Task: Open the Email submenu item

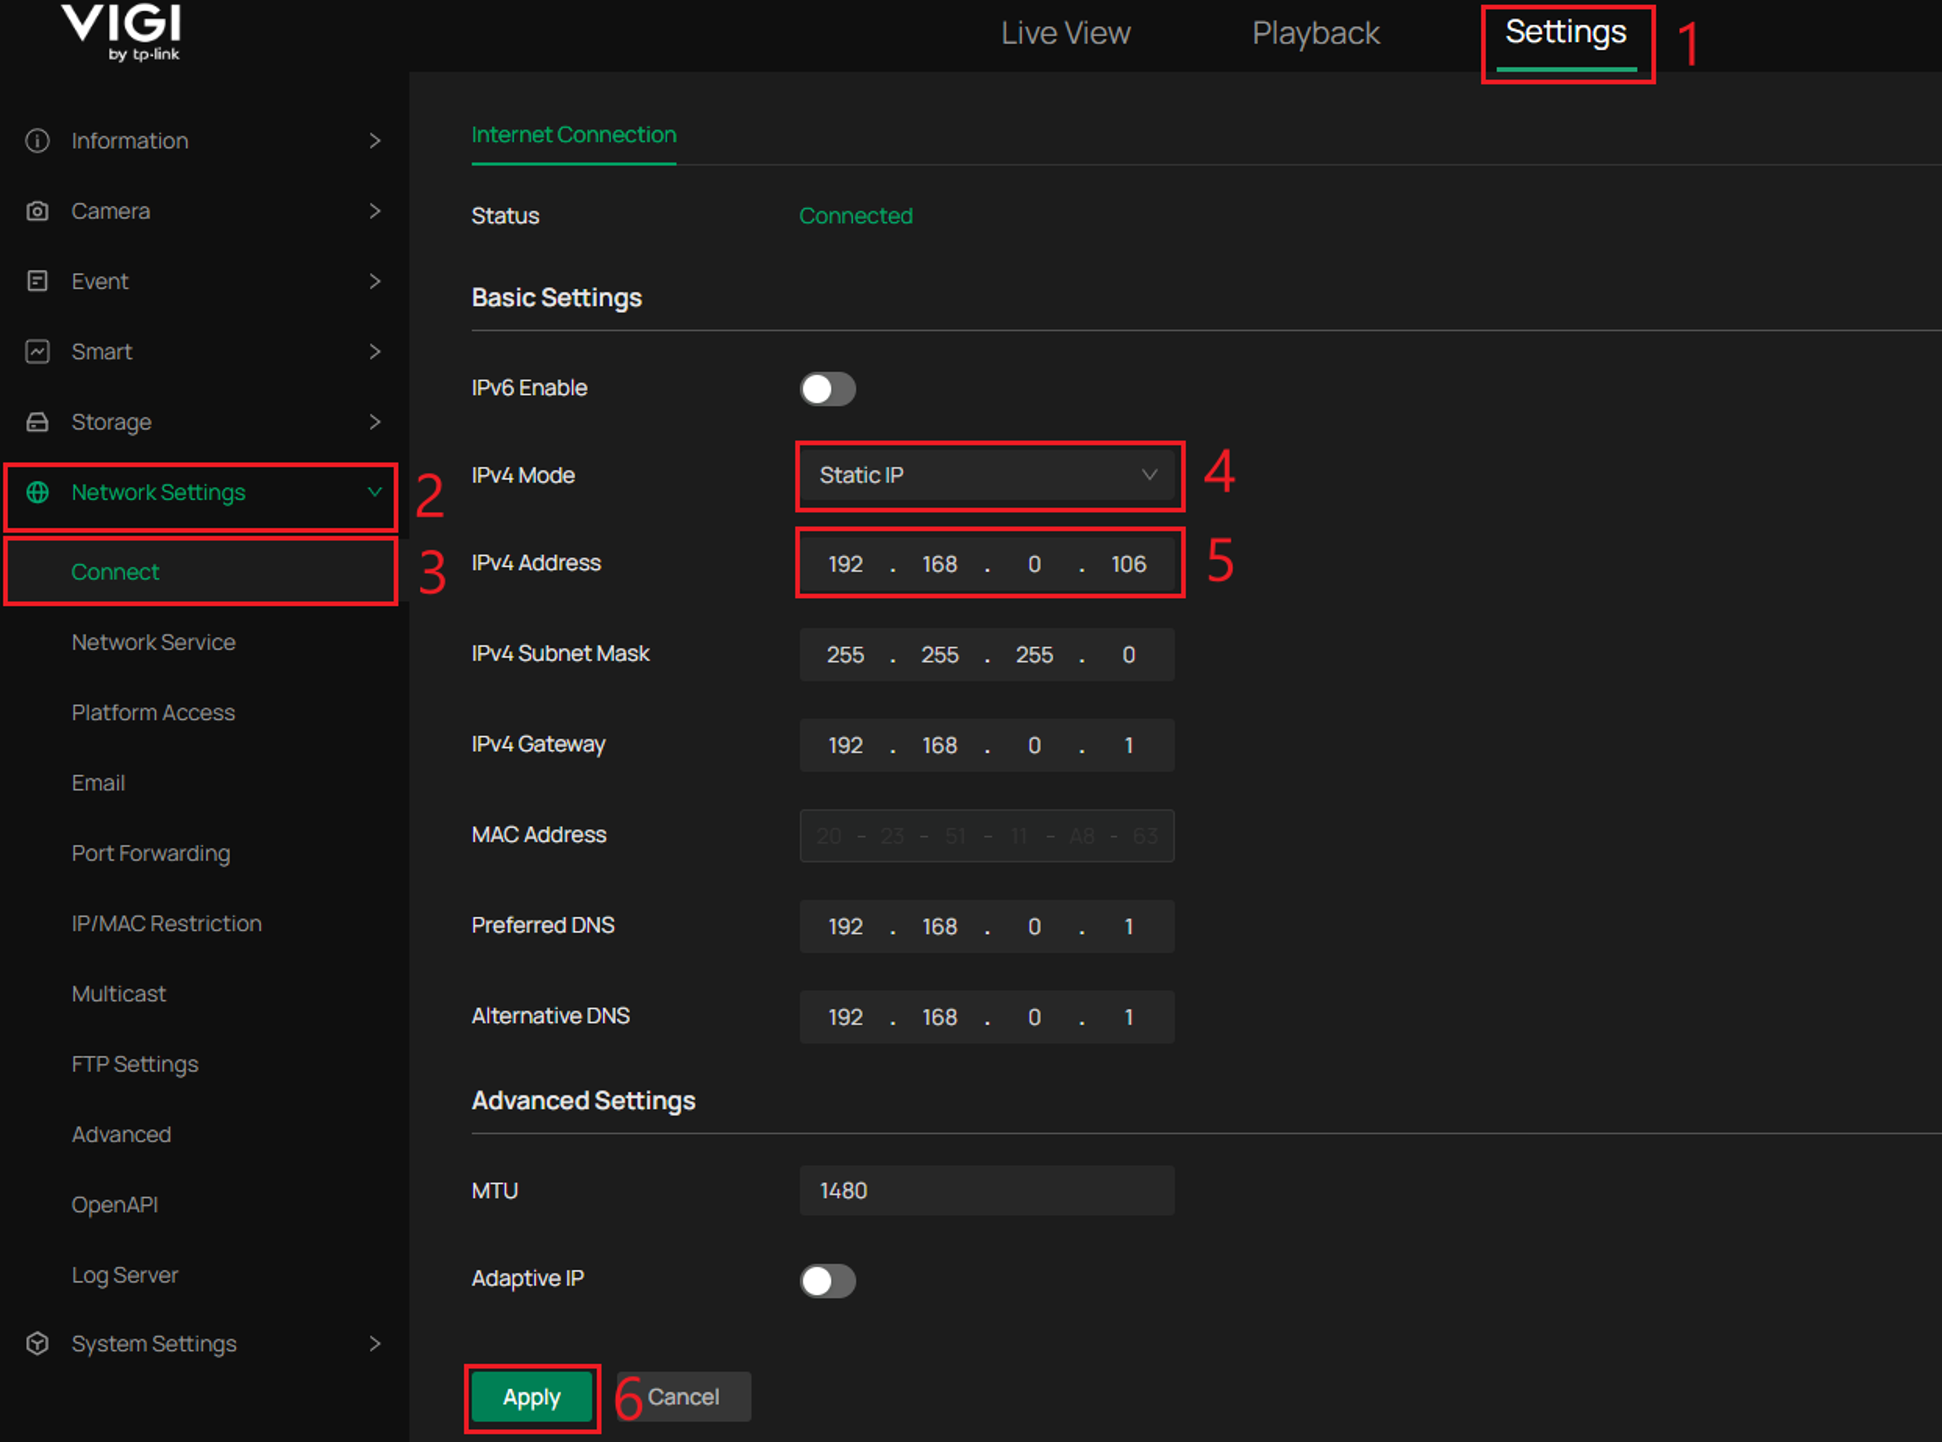Action: pos(98,782)
